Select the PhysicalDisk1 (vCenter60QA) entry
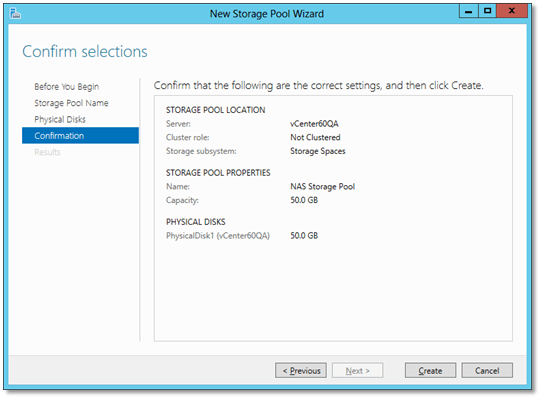Screen dimensions: 541x399 (x=218, y=236)
